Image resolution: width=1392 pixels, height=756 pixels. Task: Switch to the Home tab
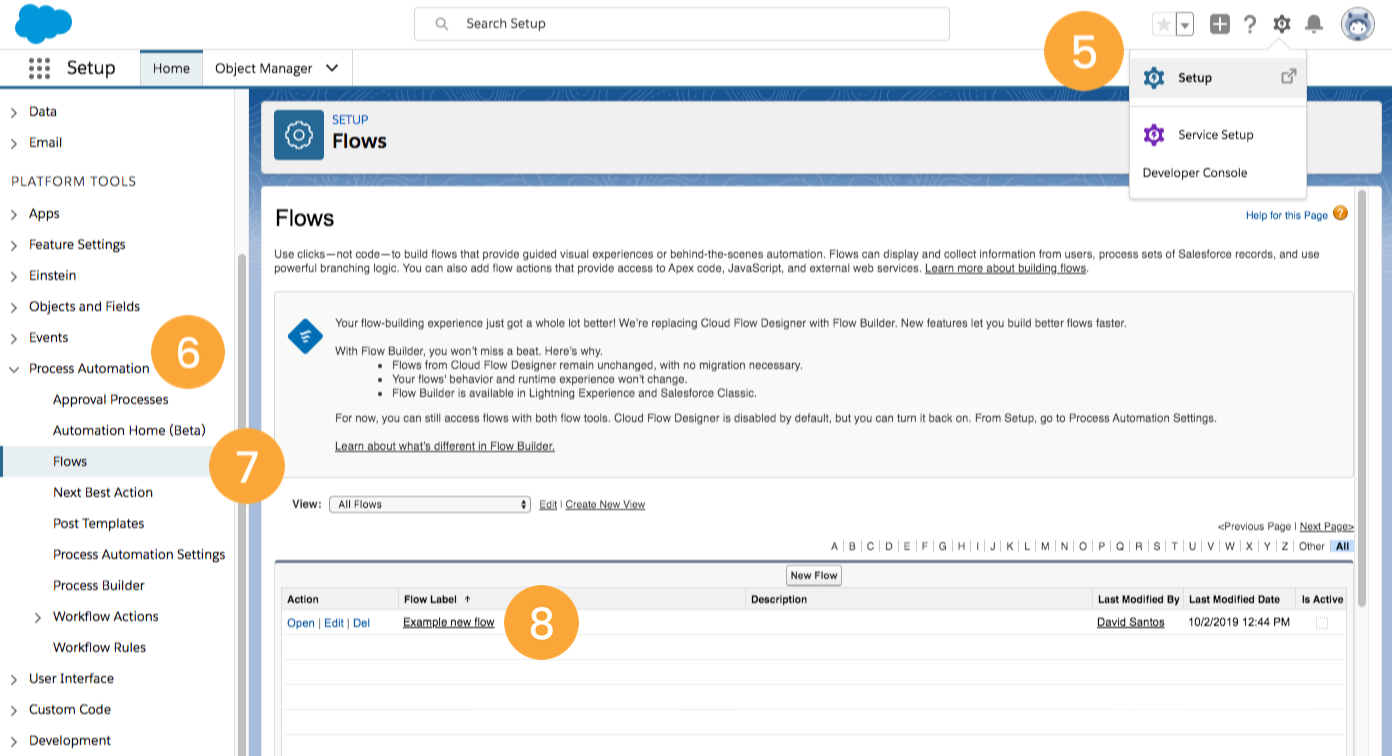click(x=171, y=68)
